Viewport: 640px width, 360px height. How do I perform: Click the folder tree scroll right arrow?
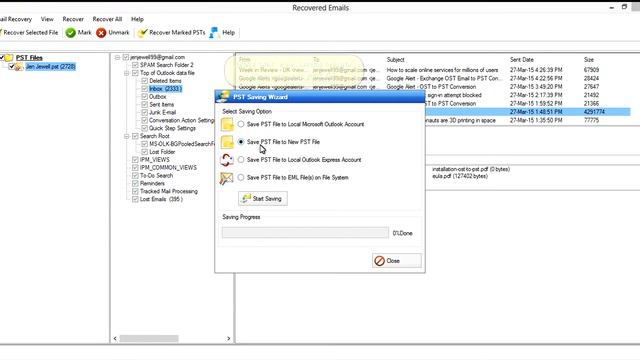[228, 338]
